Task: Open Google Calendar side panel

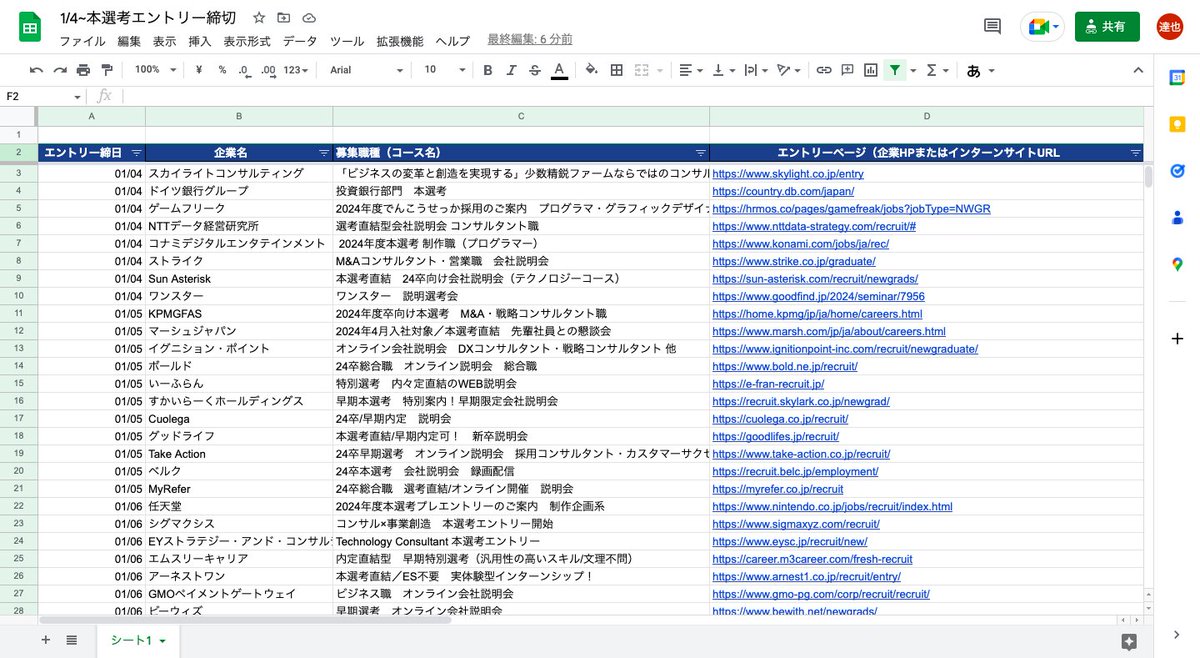Action: (1177, 78)
